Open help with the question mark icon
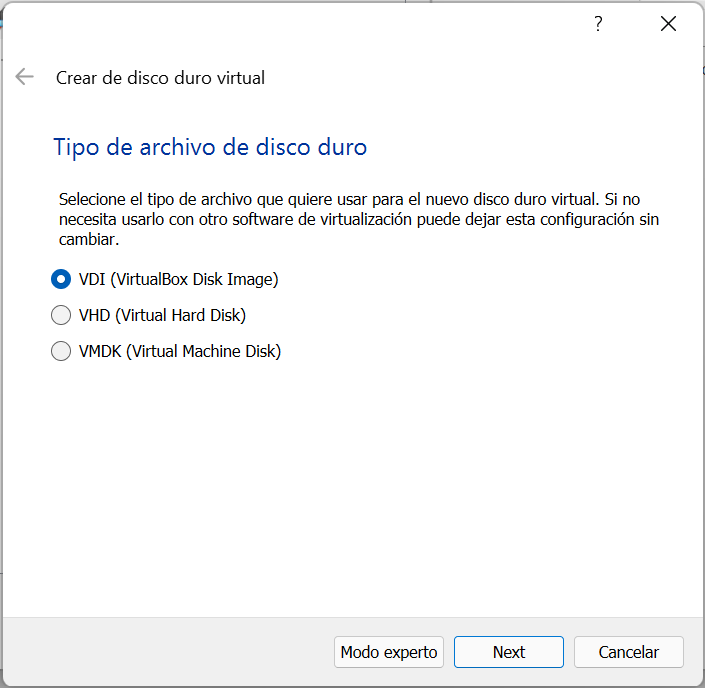The height and width of the screenshot is (688, 705). click(x=598, y=24)
